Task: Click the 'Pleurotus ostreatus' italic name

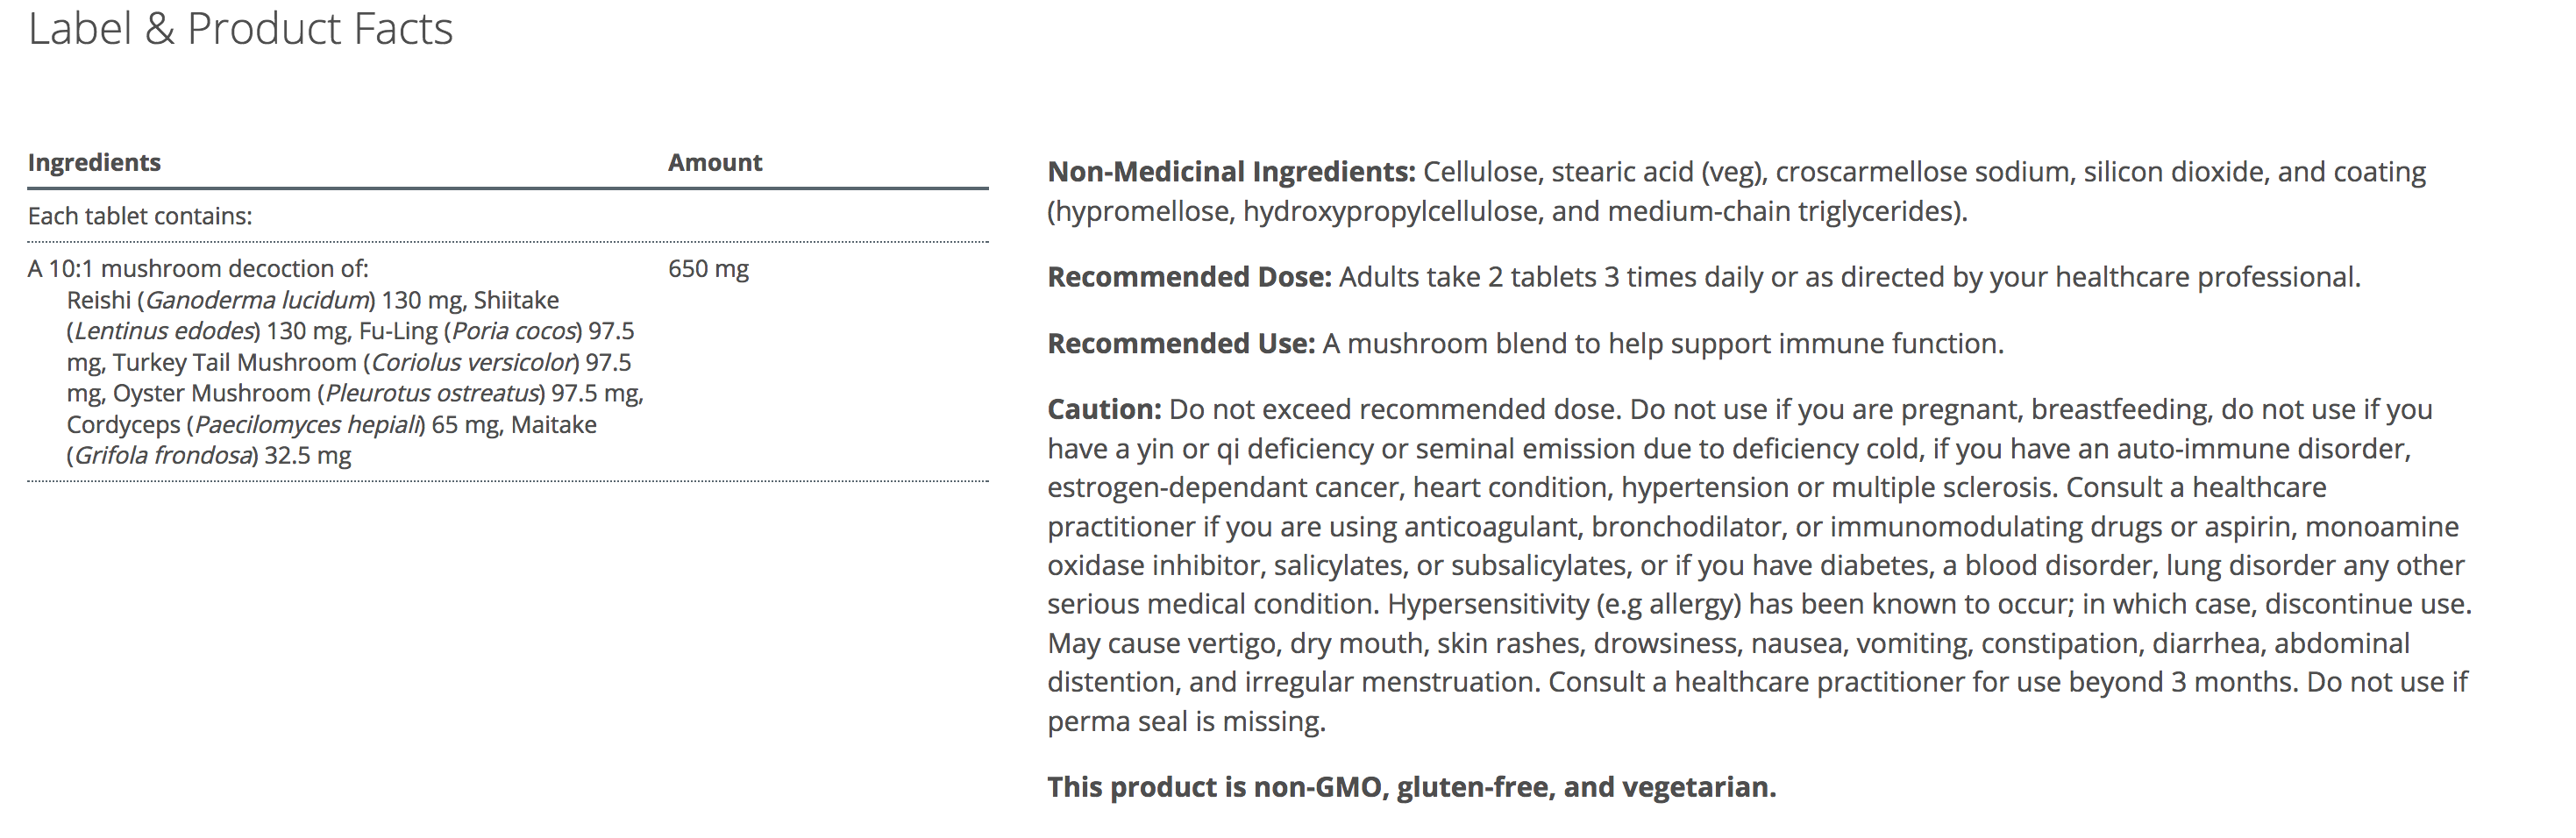Action: click(x=433, y=393)
